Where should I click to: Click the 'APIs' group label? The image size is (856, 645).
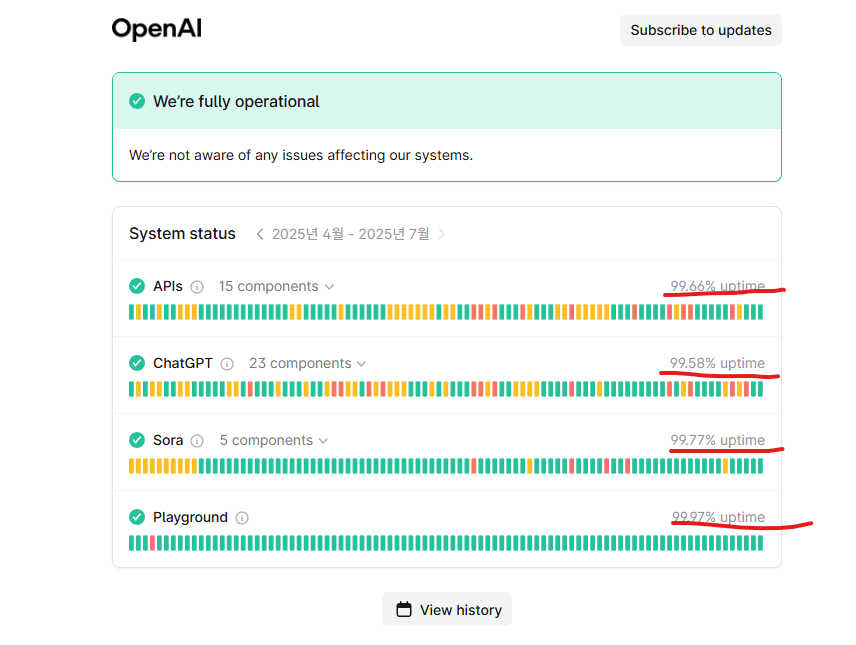[168, 286]
